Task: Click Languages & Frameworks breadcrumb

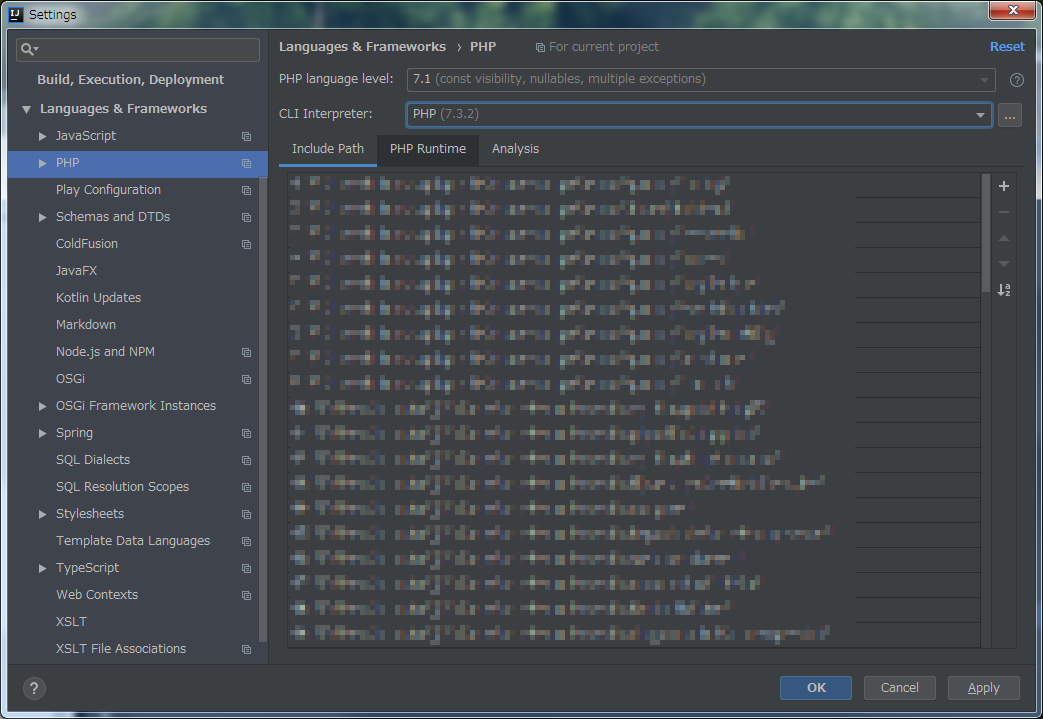Action: [x=363, y=47]
